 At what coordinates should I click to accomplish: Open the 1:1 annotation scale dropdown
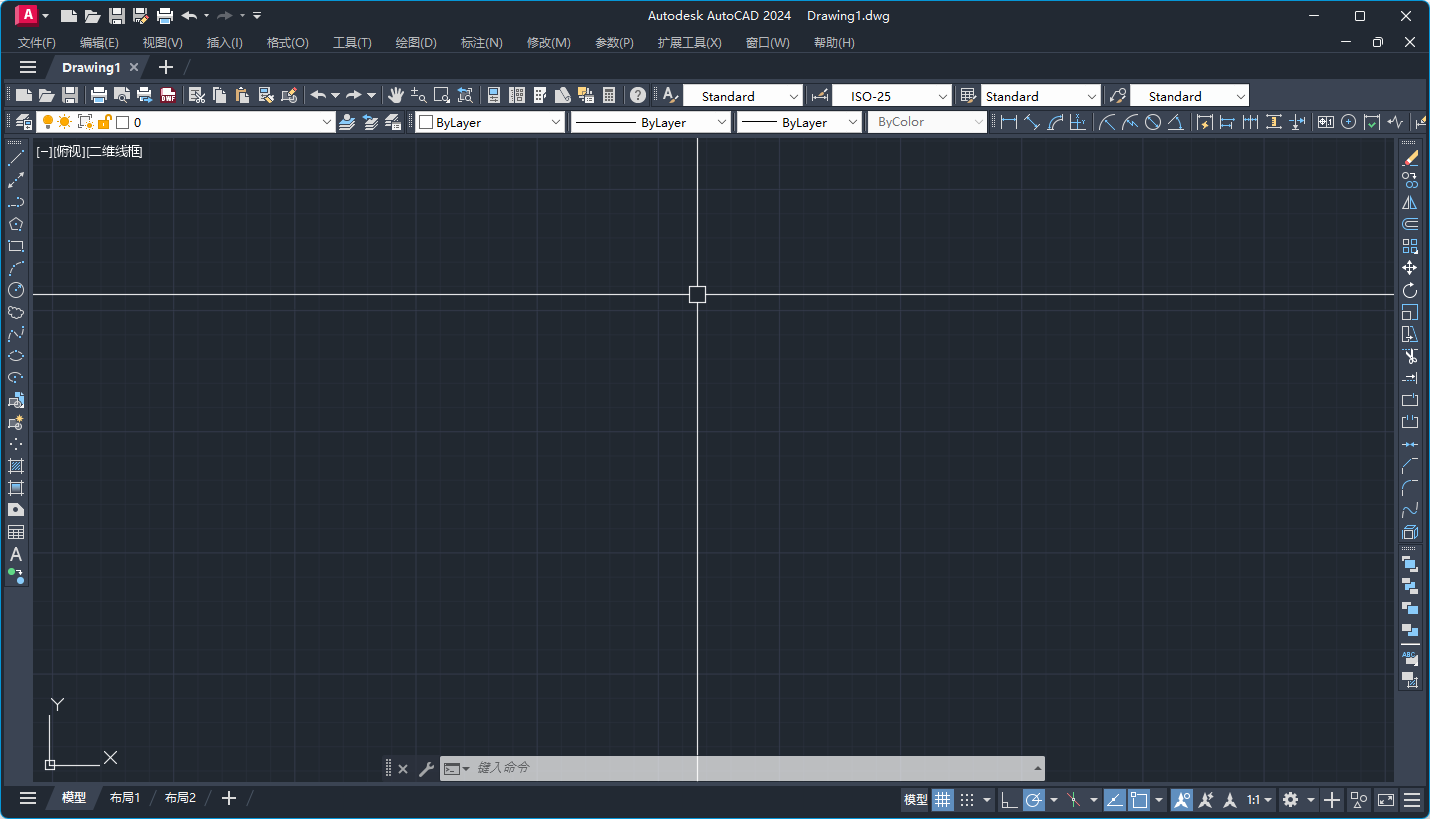point(1259,799)
